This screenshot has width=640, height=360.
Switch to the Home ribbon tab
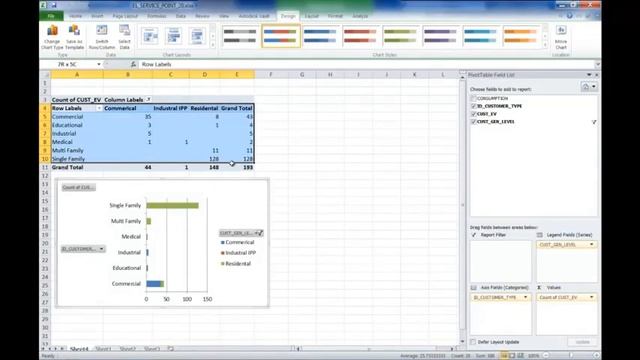coord(76,16)
